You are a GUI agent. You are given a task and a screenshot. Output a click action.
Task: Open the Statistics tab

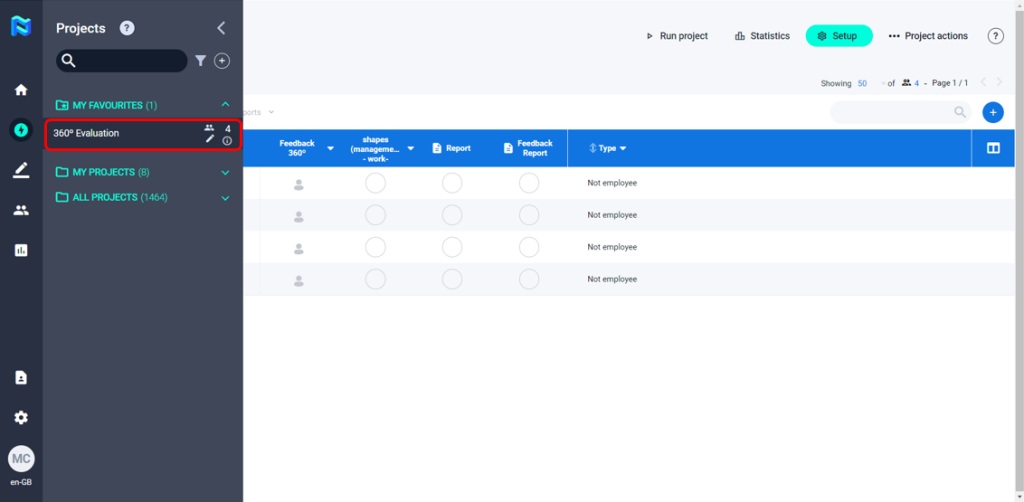pyautogui.click(x=762, y=36)
